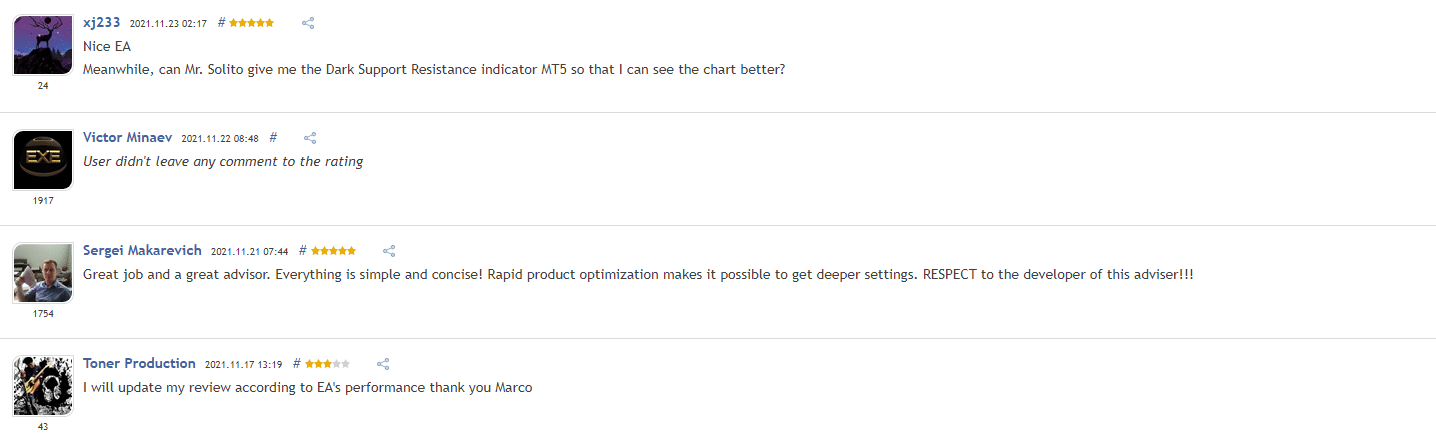Viewport: 1436px width, 444px height.
Task: Click the five-star rating on xj233's review
Action: [x=251, y=22]
